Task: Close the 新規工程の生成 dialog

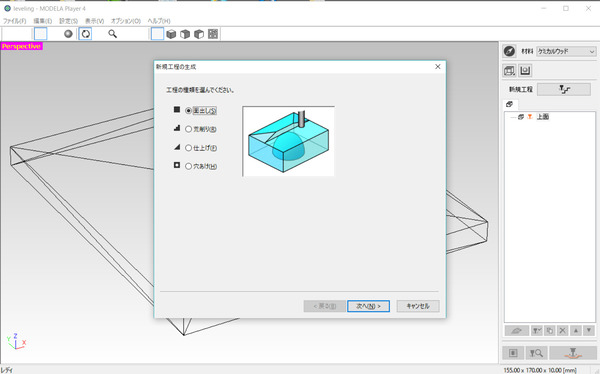Action: coord(438,67)
